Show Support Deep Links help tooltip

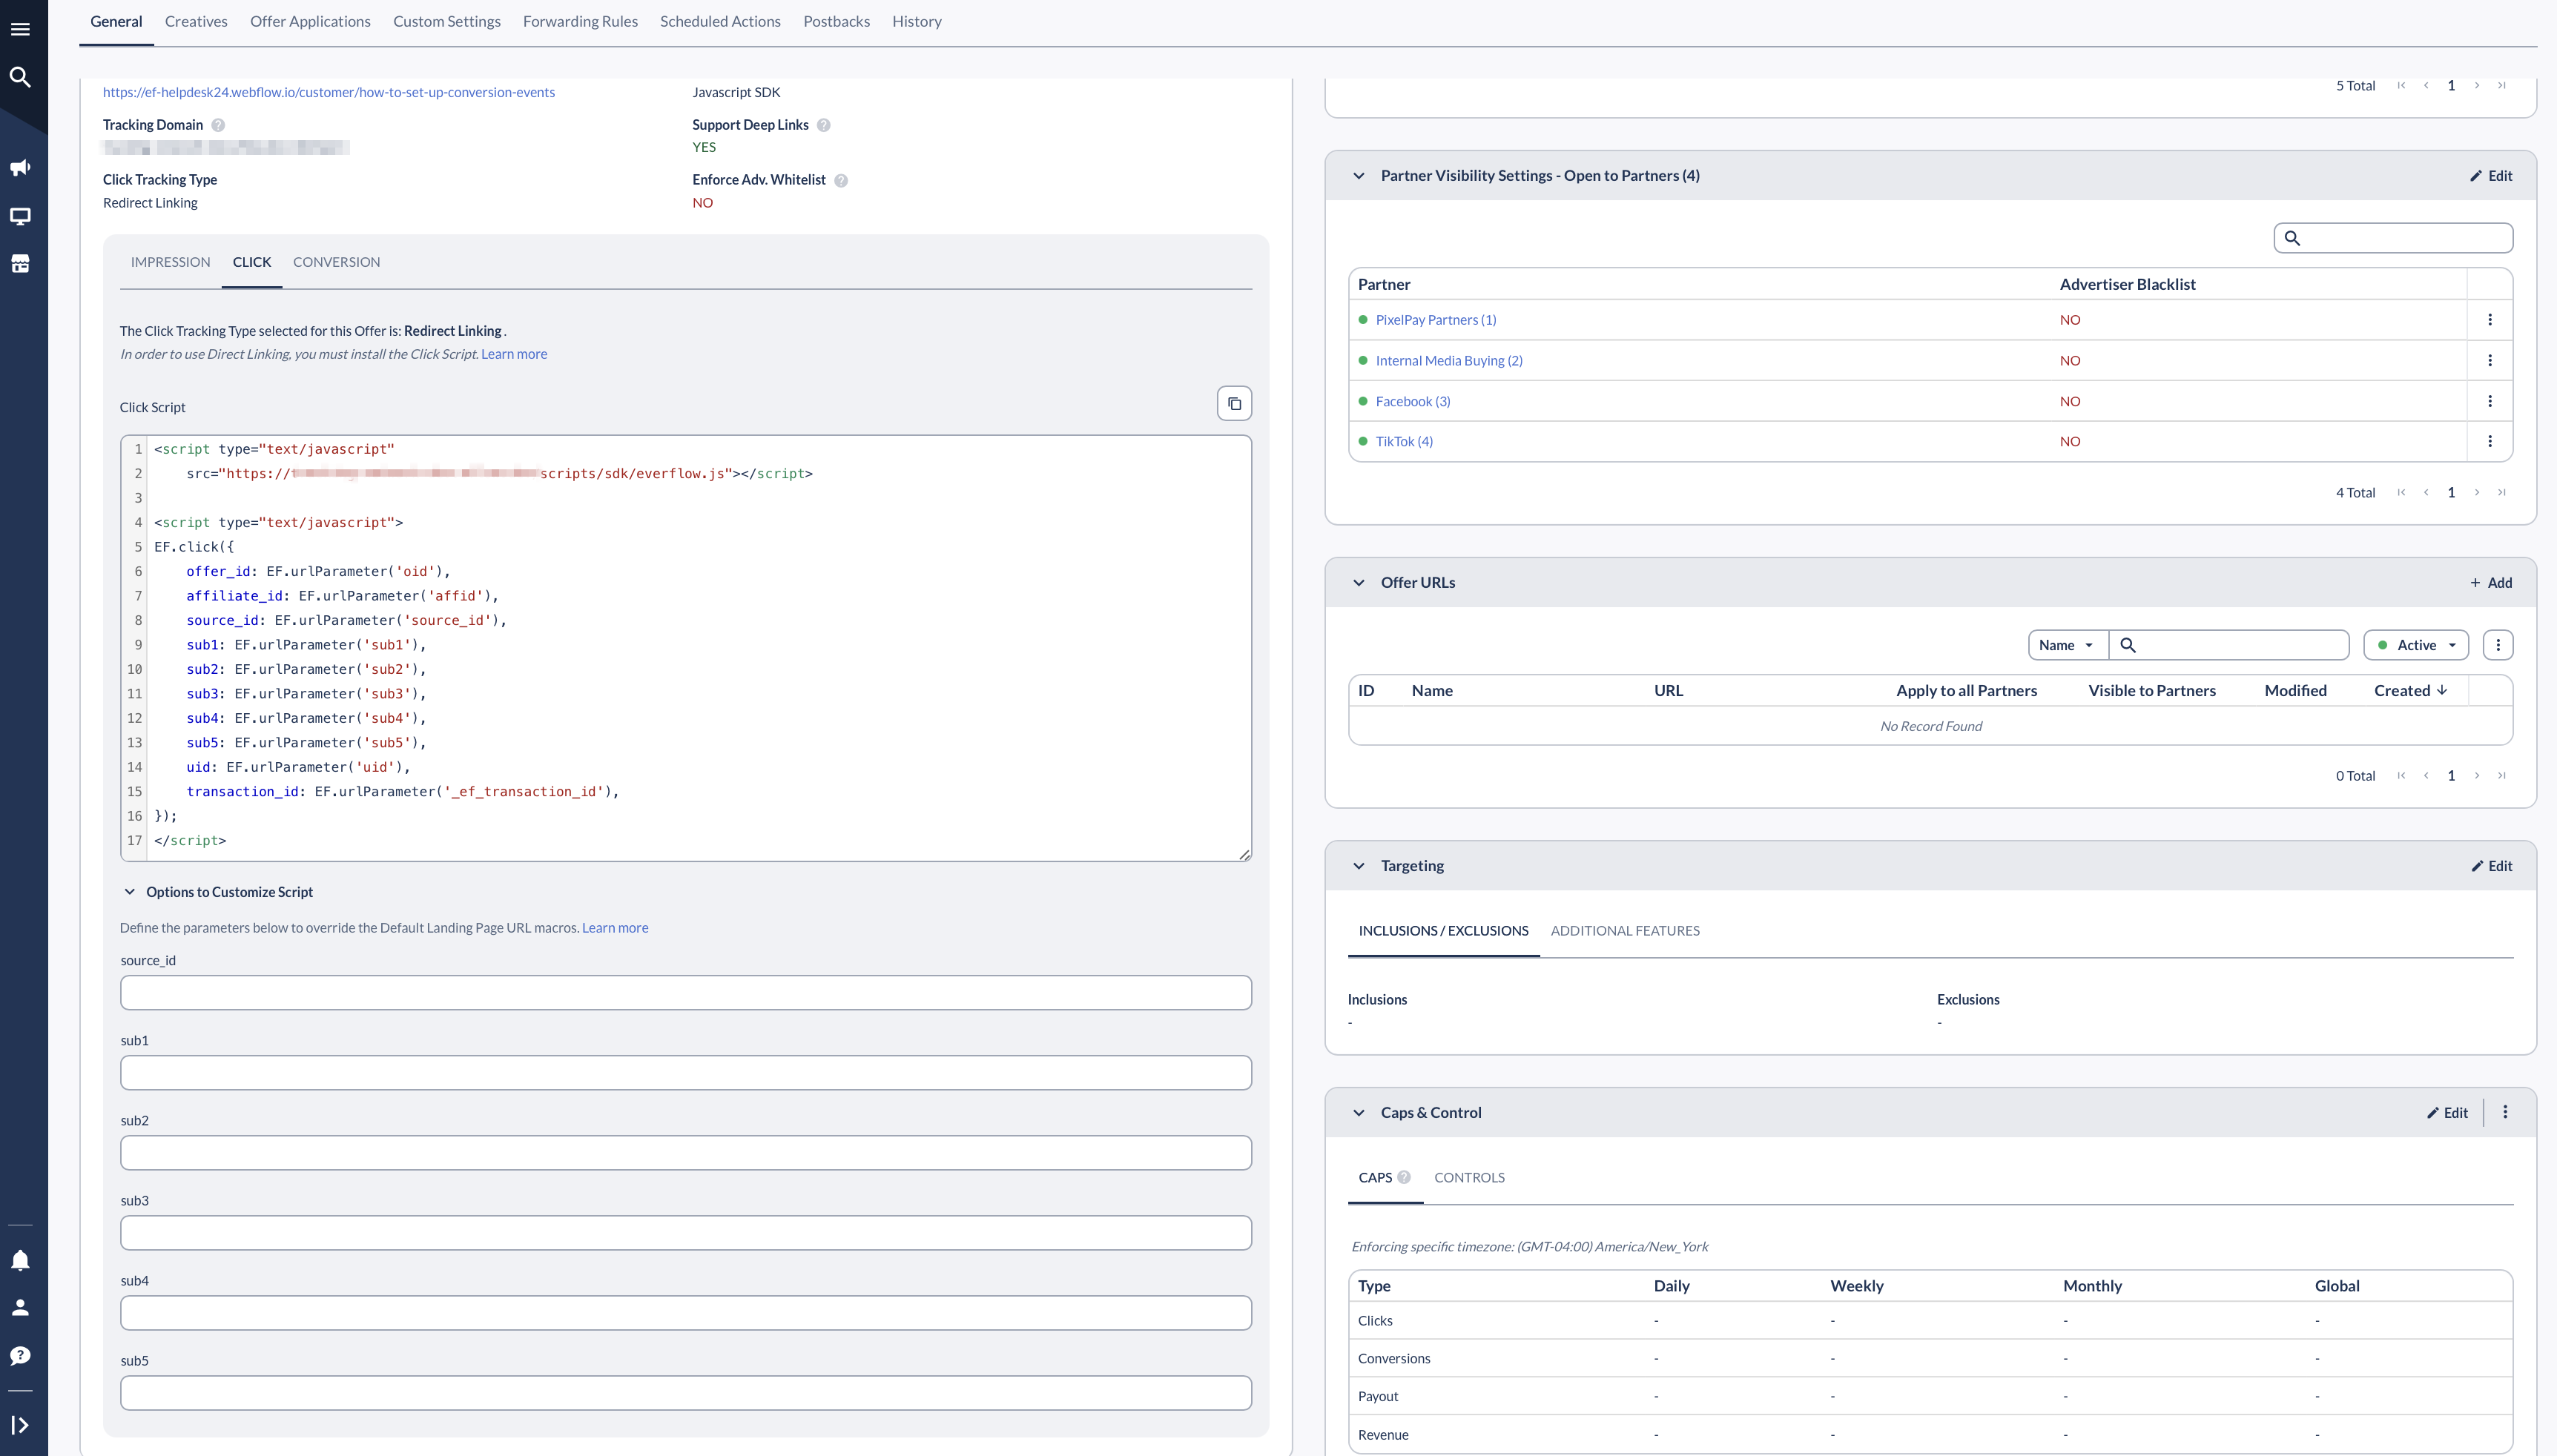(x=824, y=125)
